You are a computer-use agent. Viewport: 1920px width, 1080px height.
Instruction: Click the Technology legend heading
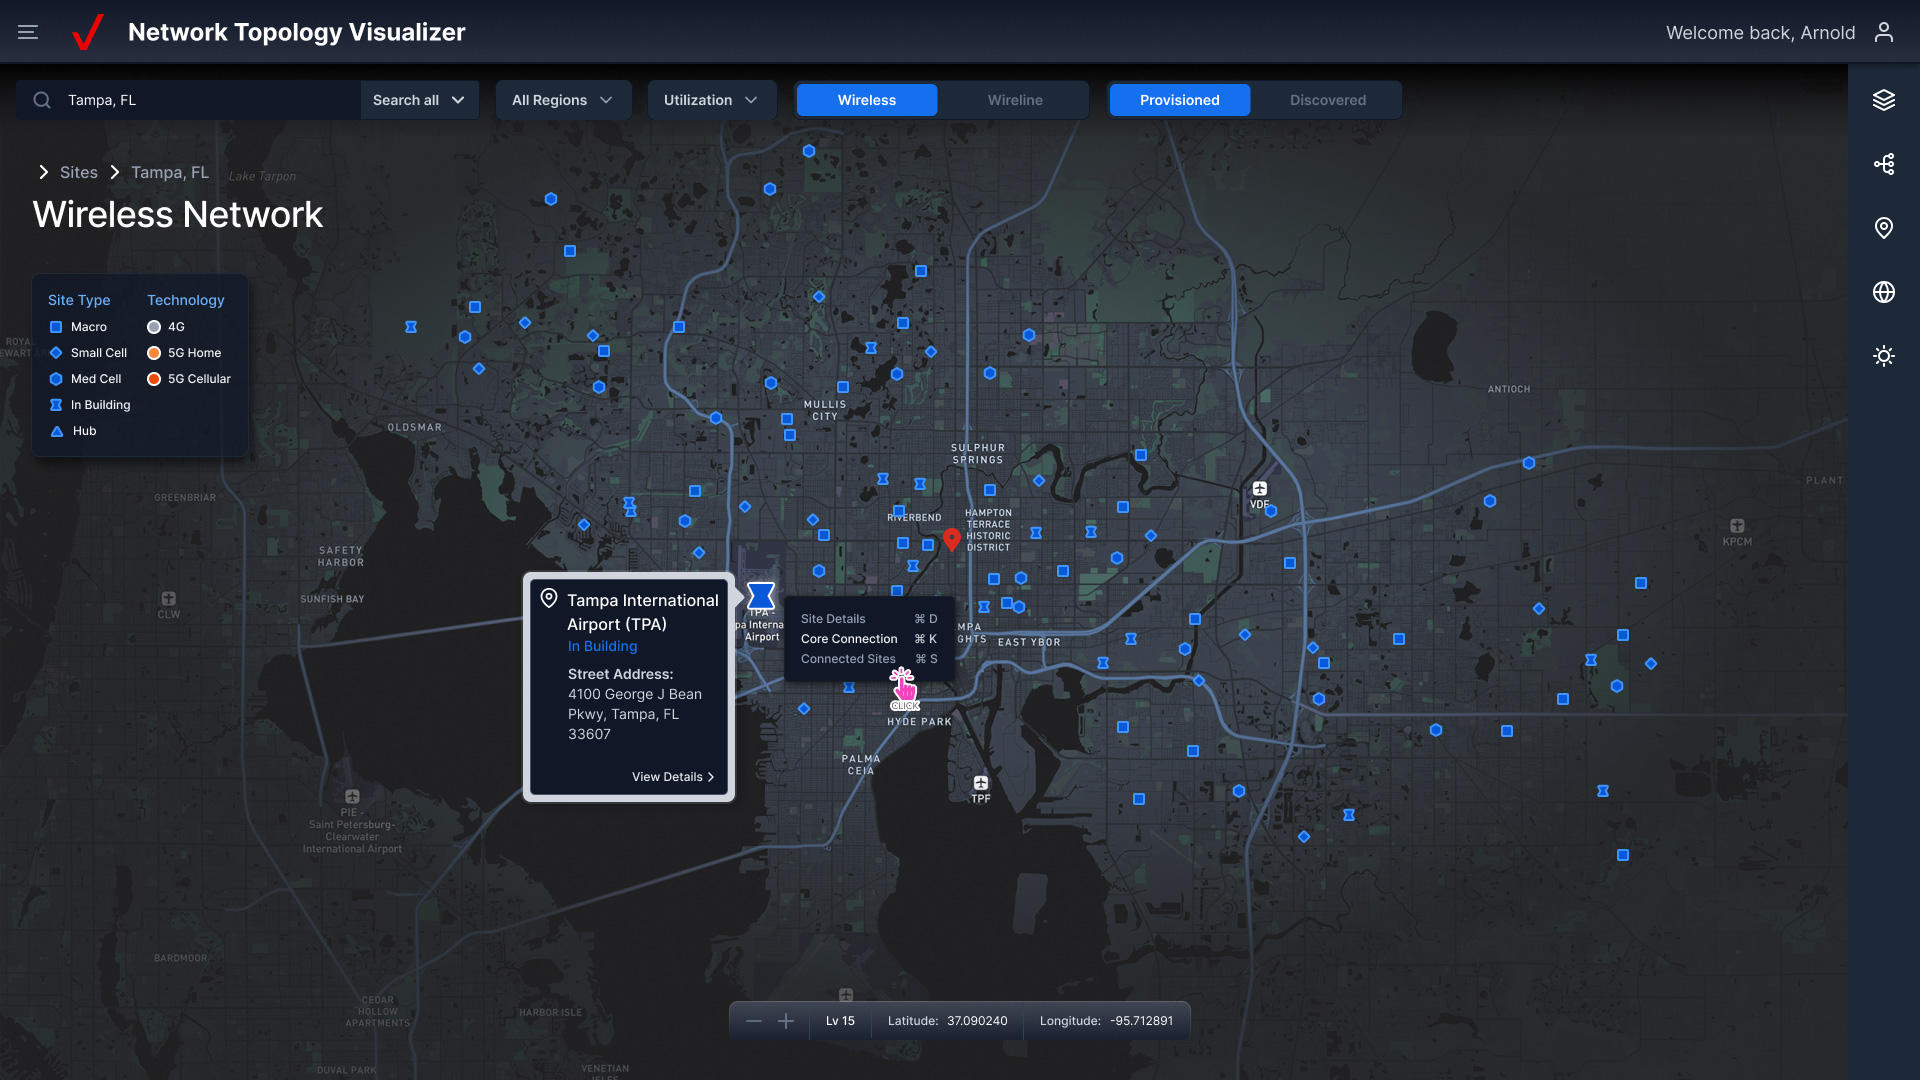[186, 300]
